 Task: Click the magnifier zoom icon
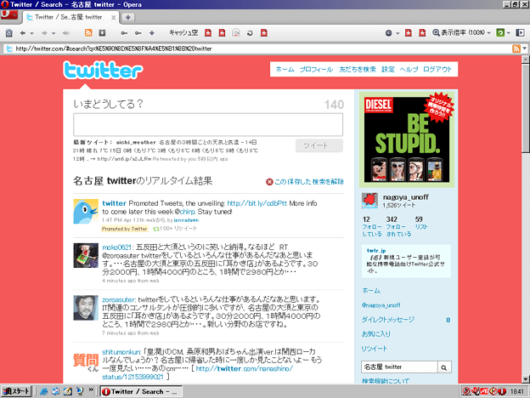coord(436,33)
